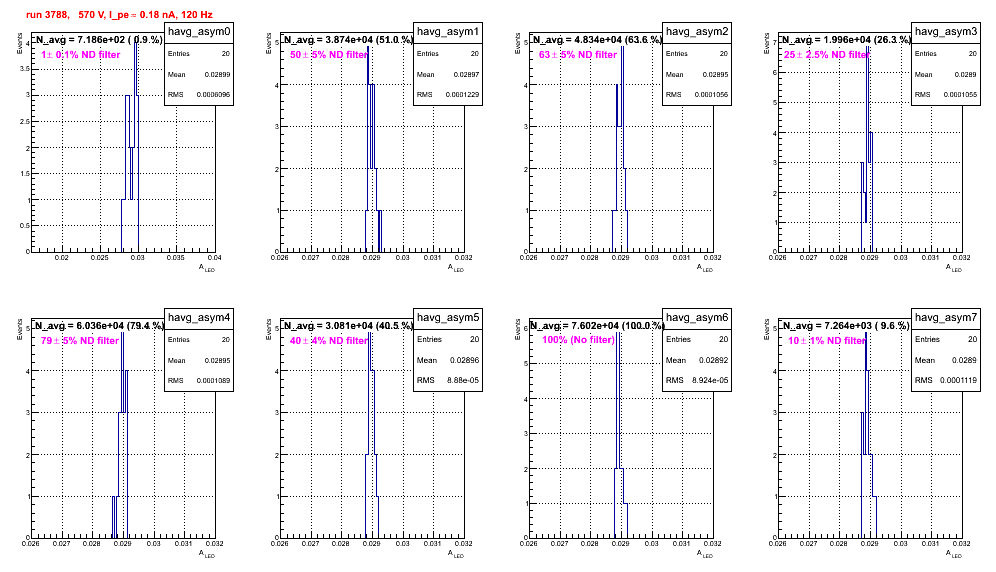Image resolution: width=996 pixels, height=572 pixels.
Task: Select the magenta 1± 0.1% ND filter label
Action: coord(81,55)
